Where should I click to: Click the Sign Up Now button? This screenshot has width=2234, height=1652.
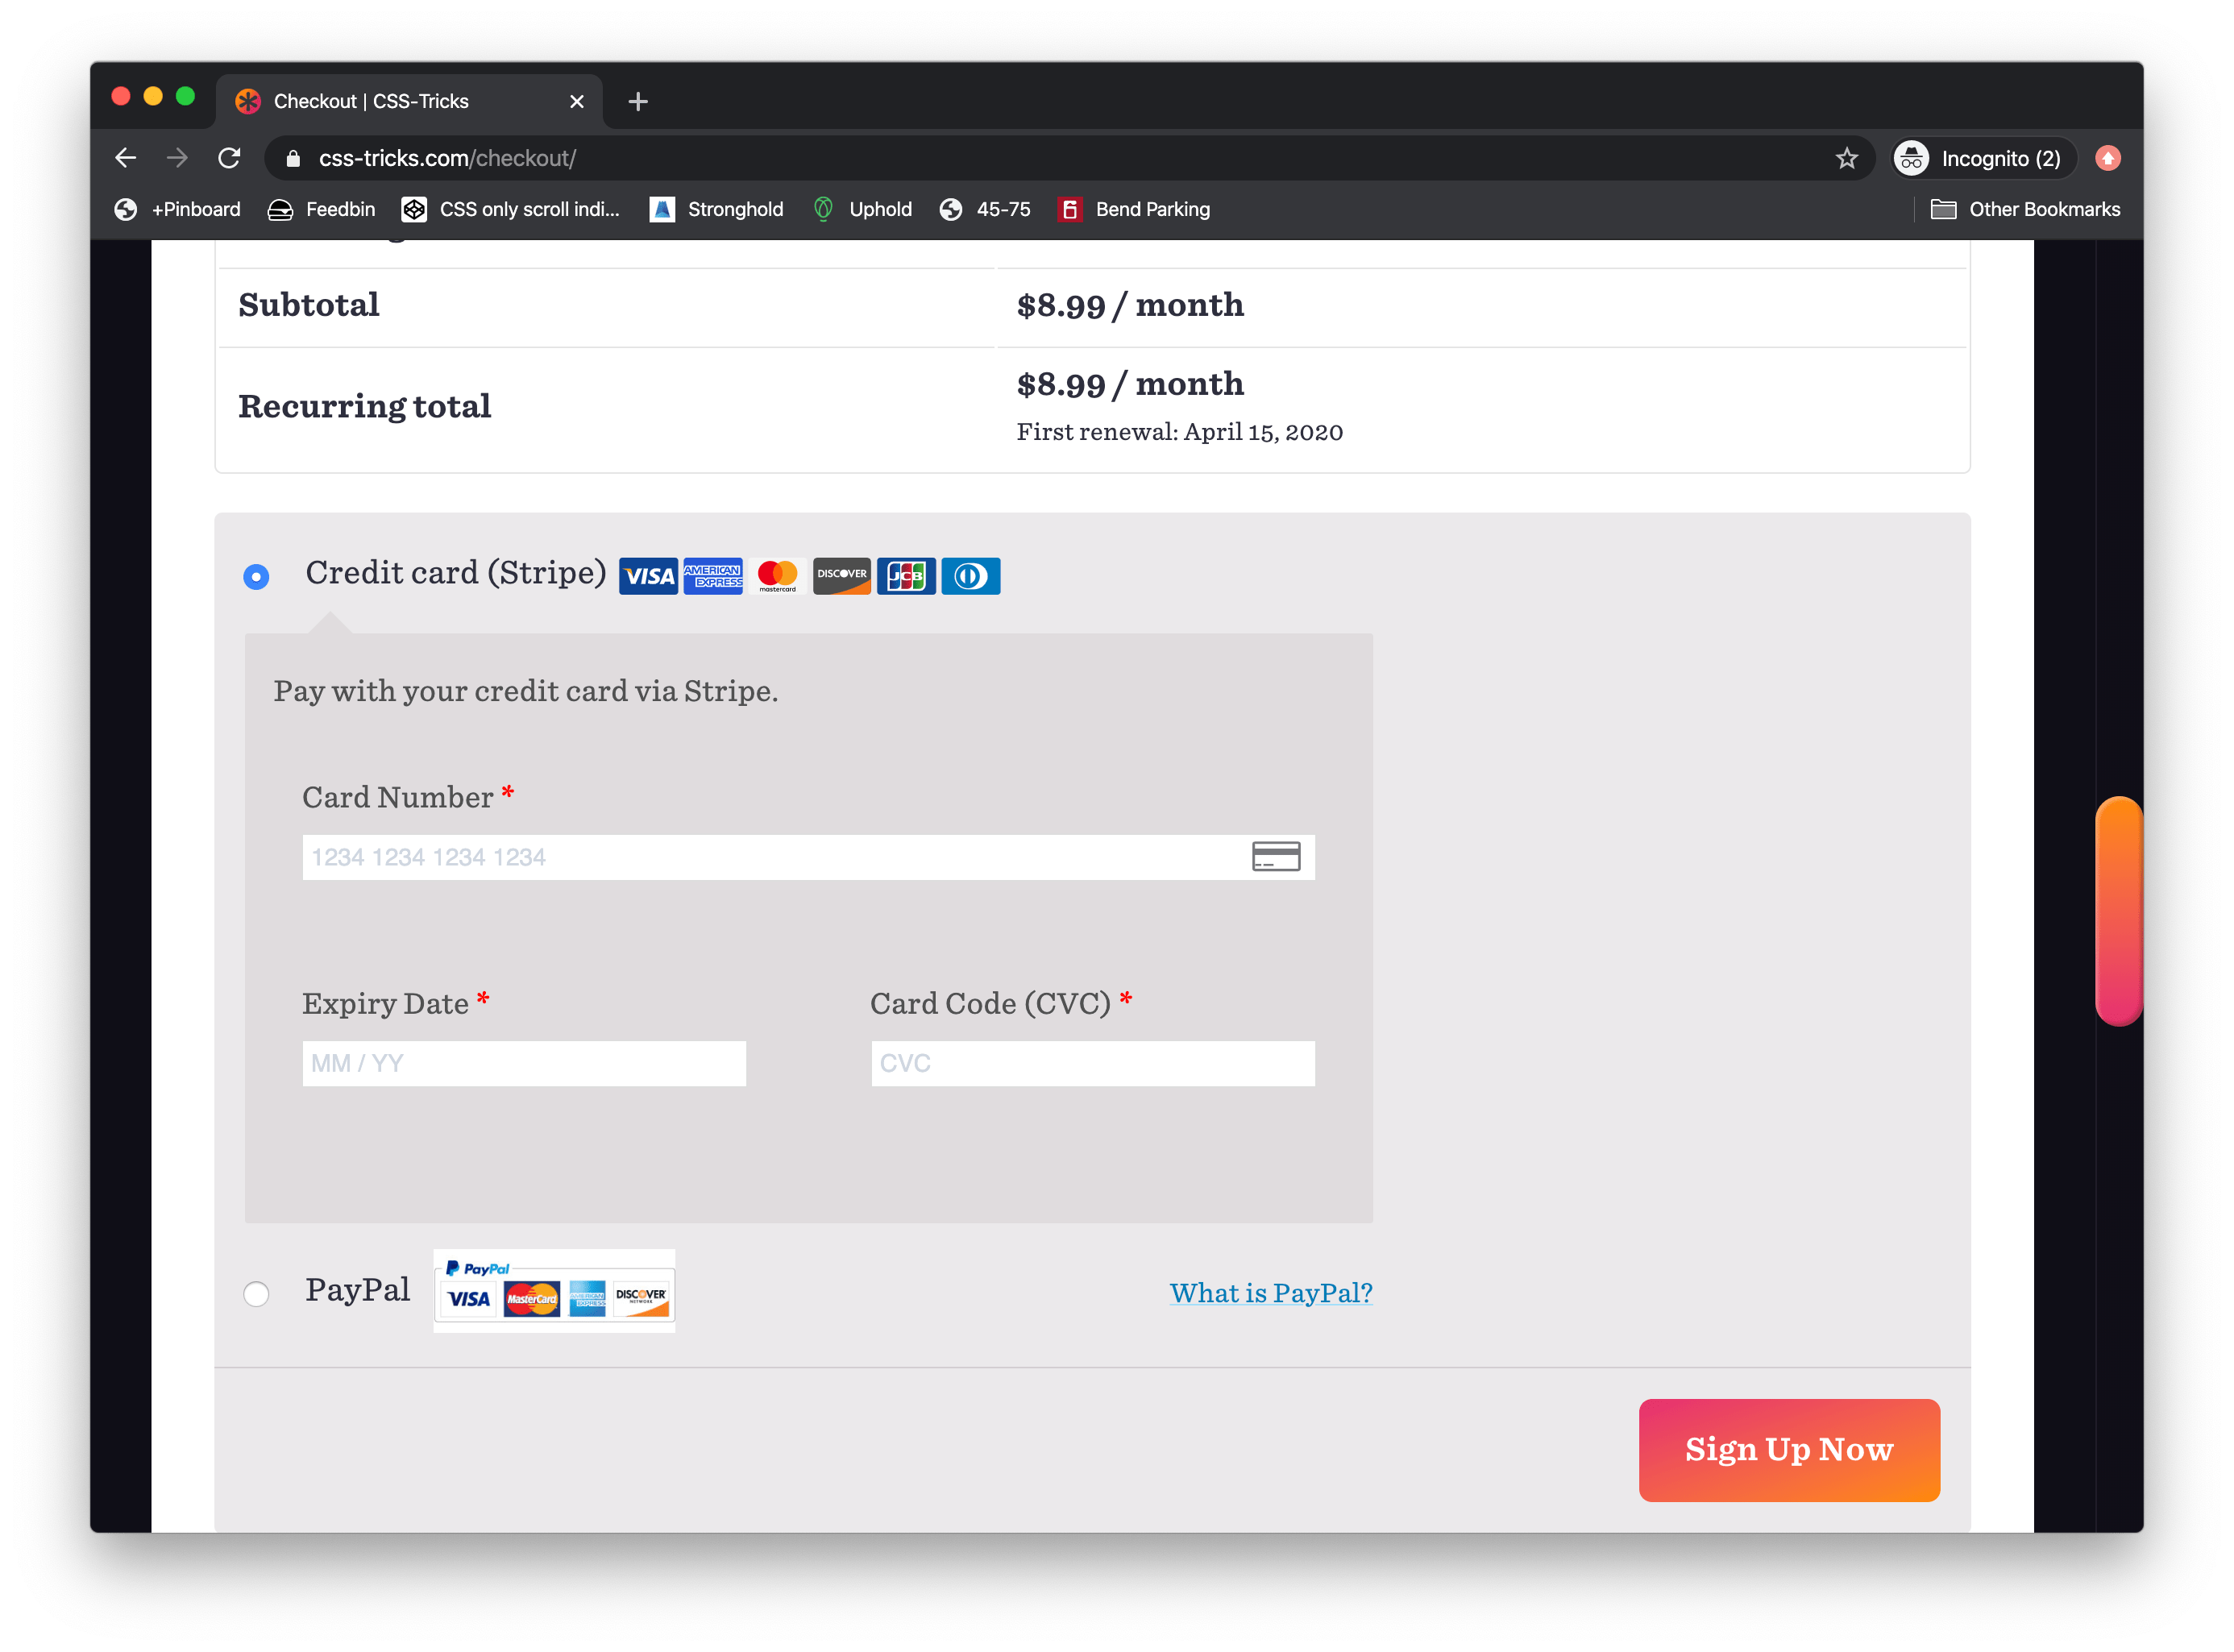tap(1788, 1449)
